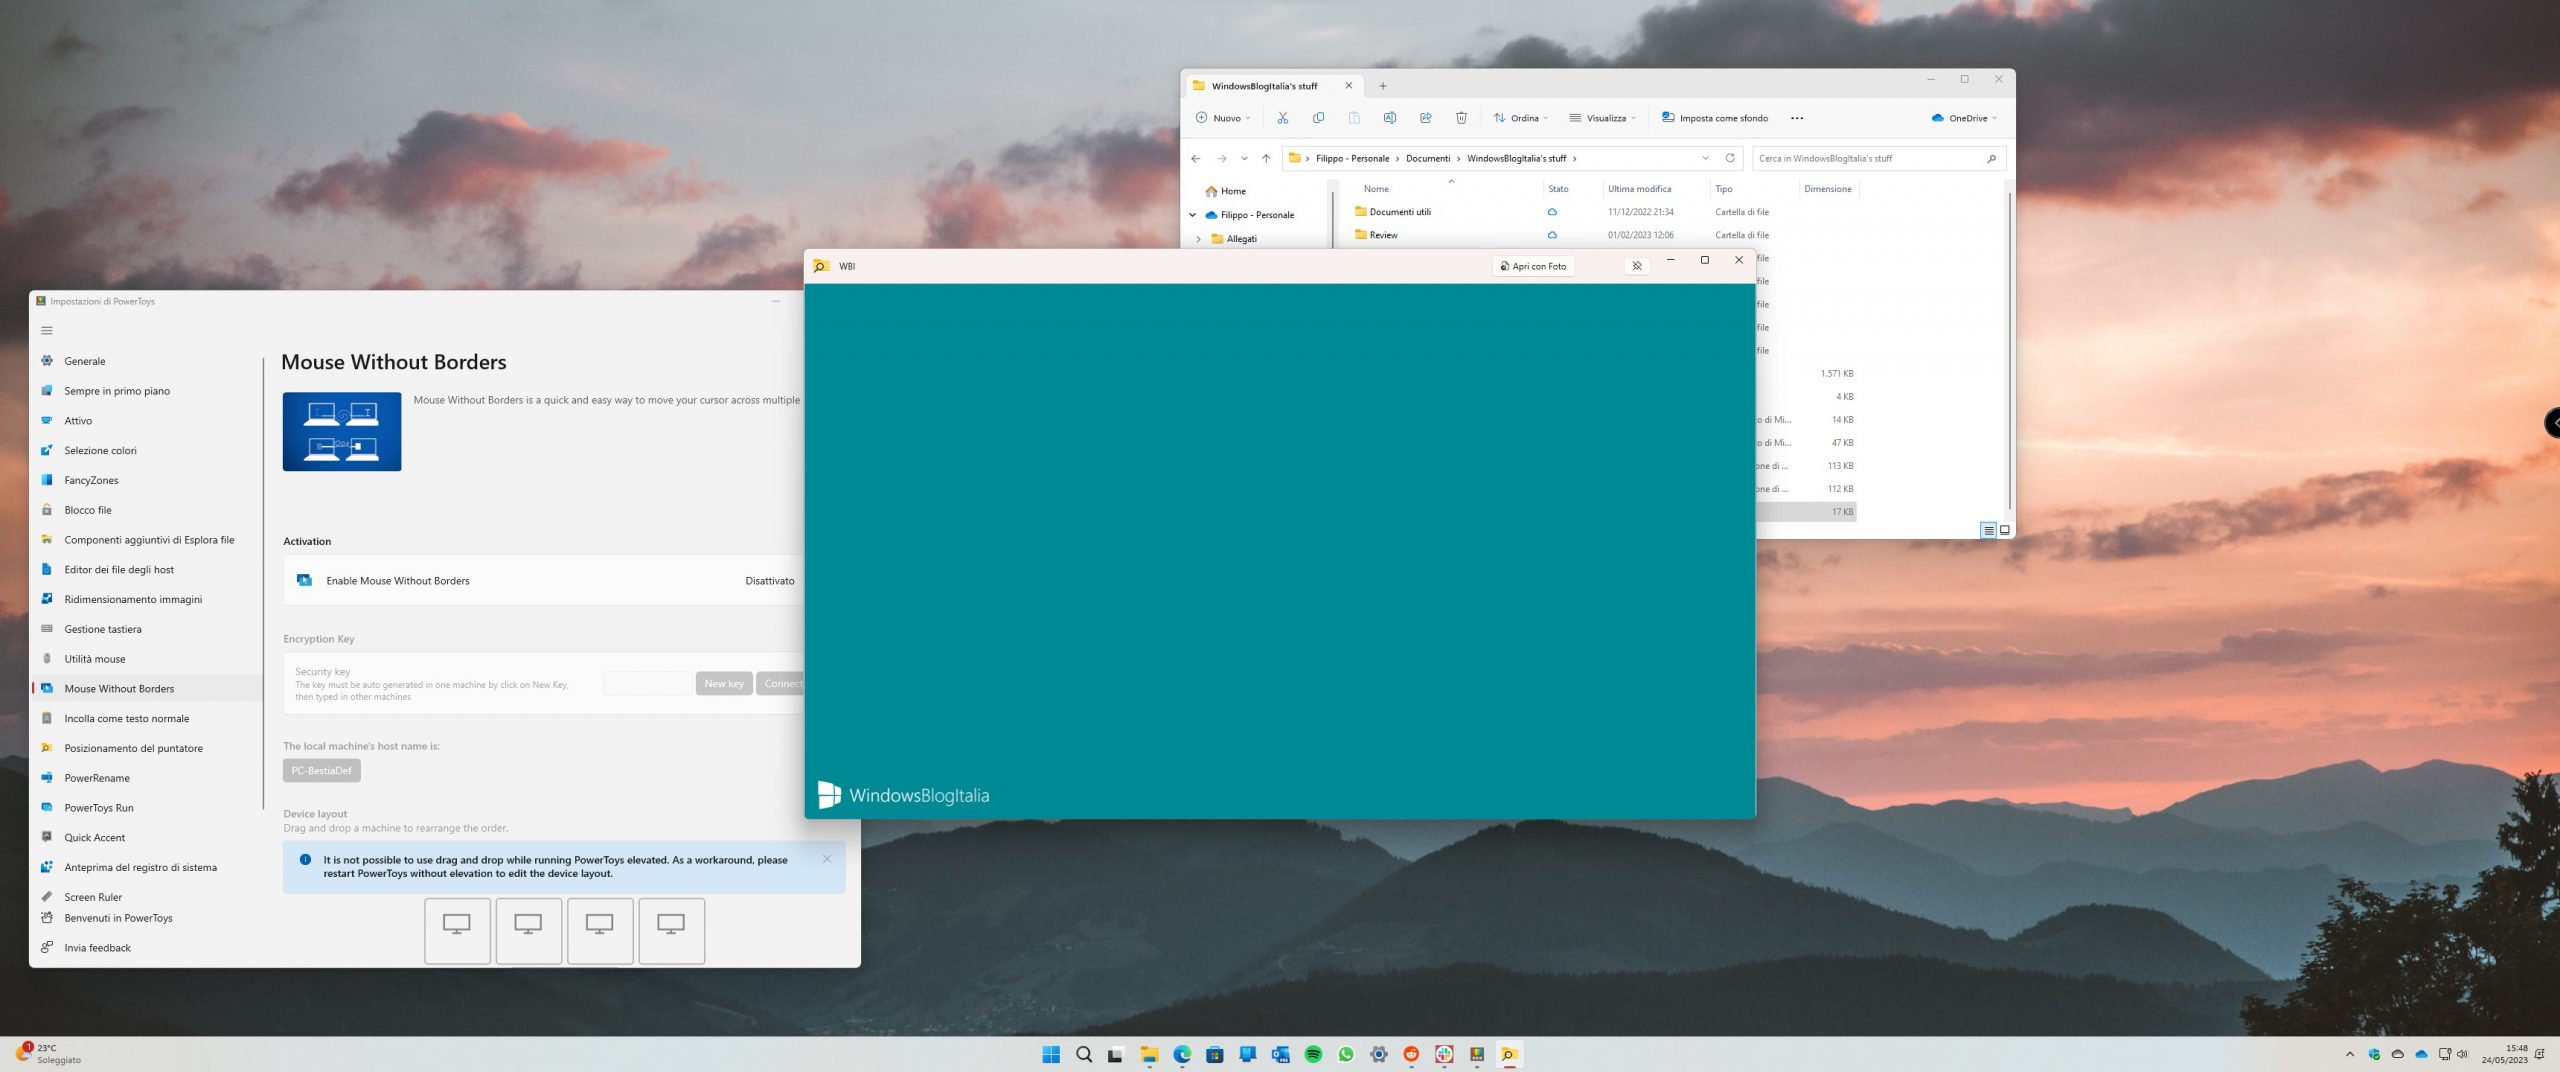Screen dimensions: 2560x1072
Task: Switch Explorer to large thumbnails view icon
Action: point(2004,530)
